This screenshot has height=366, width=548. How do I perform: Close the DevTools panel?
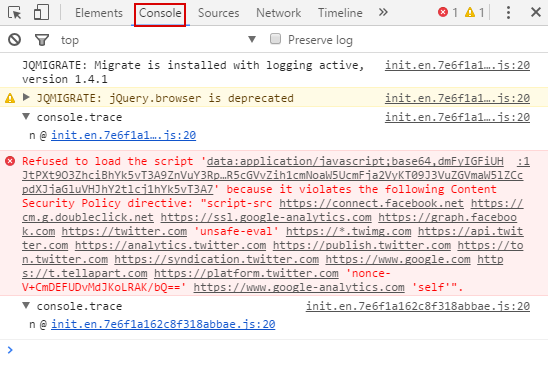point(536,13)
